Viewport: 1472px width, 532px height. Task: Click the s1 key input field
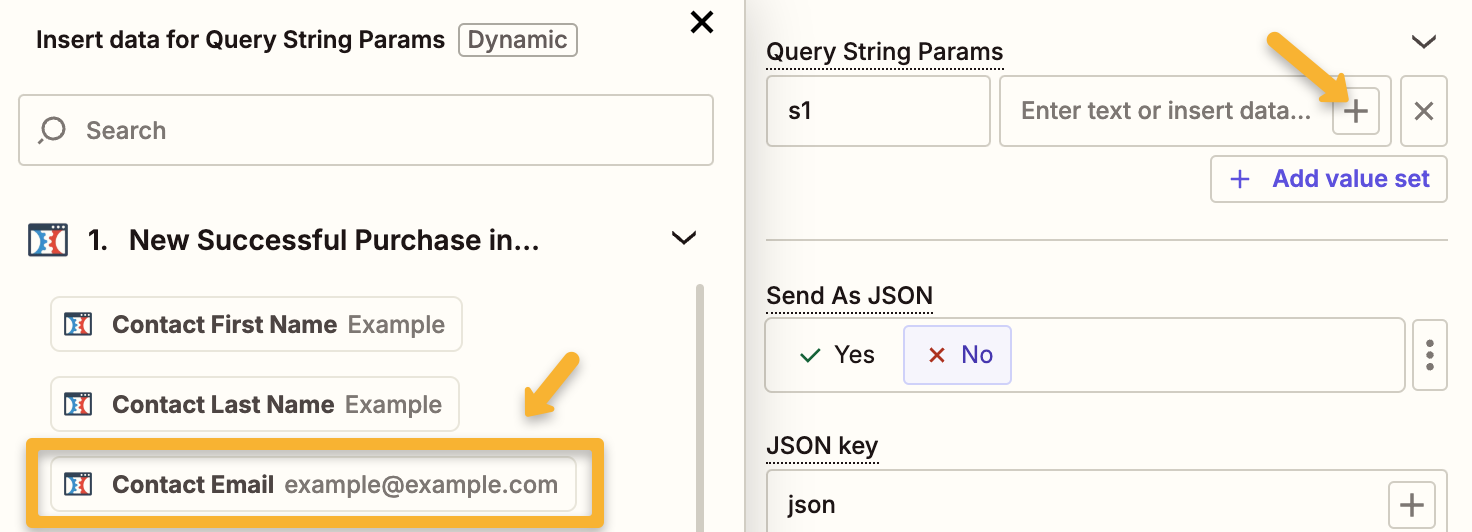click(877, 111)
